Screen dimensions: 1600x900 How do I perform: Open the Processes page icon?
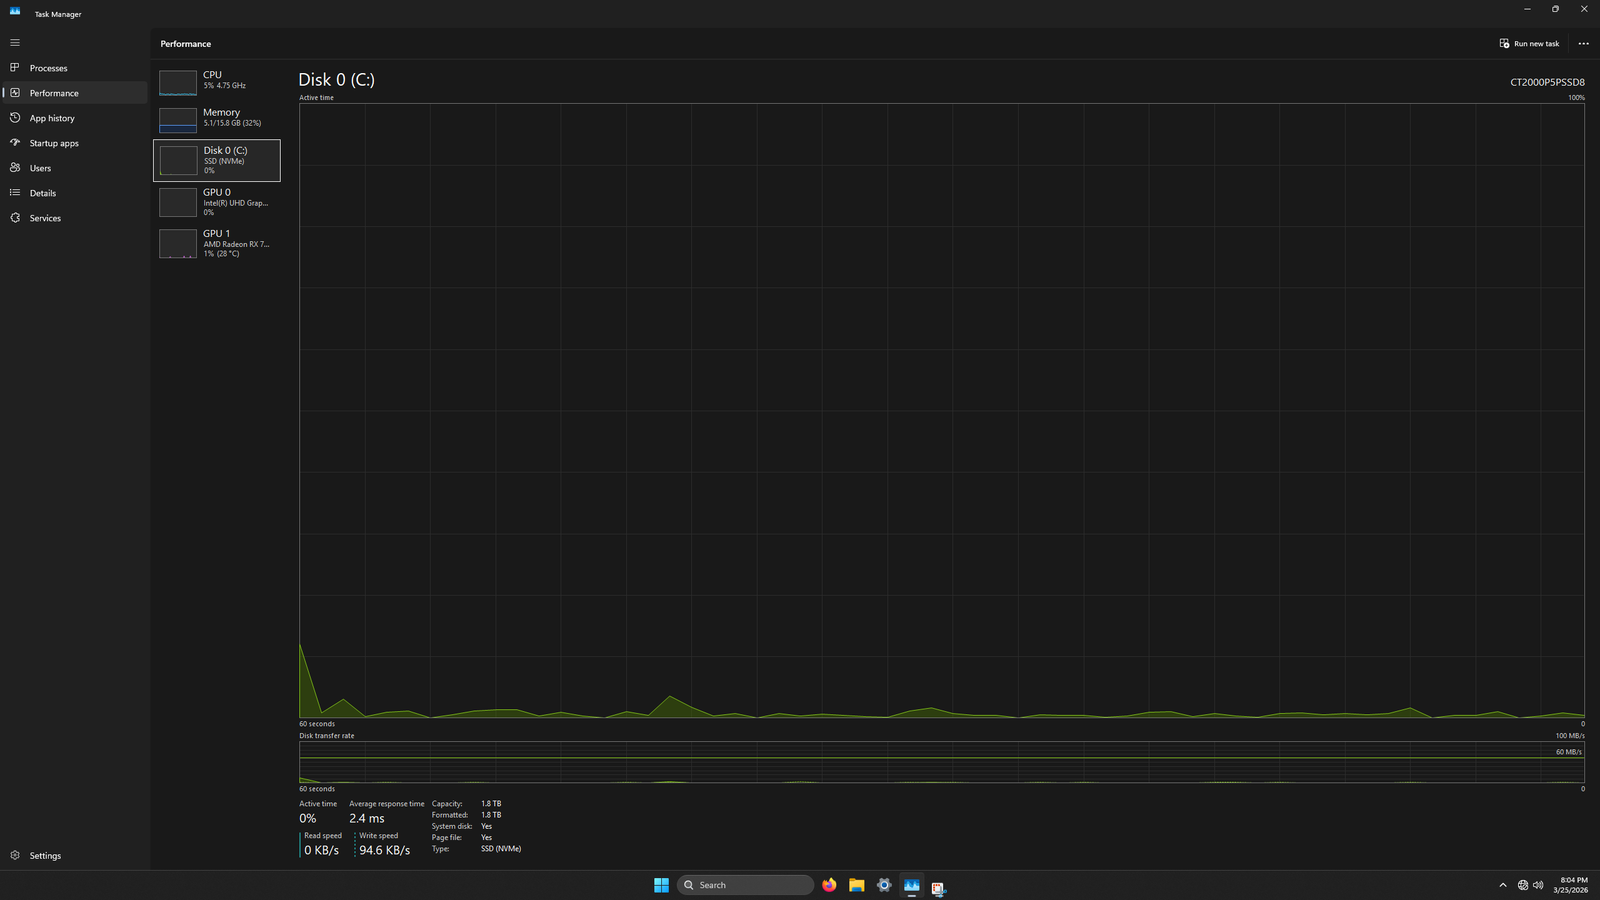(15, 68)
